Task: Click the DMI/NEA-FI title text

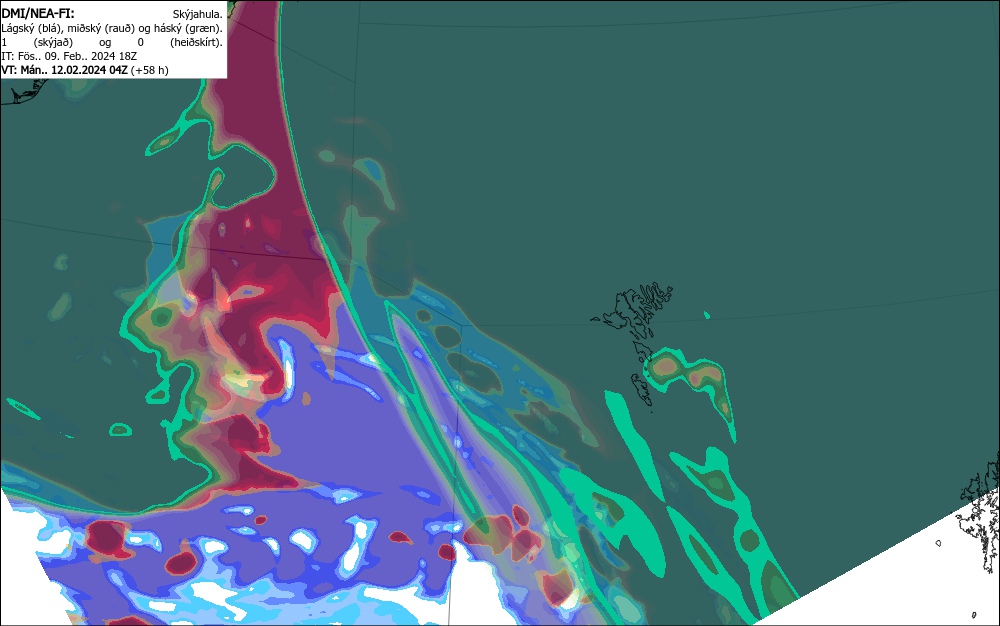Action: [38, 13]
